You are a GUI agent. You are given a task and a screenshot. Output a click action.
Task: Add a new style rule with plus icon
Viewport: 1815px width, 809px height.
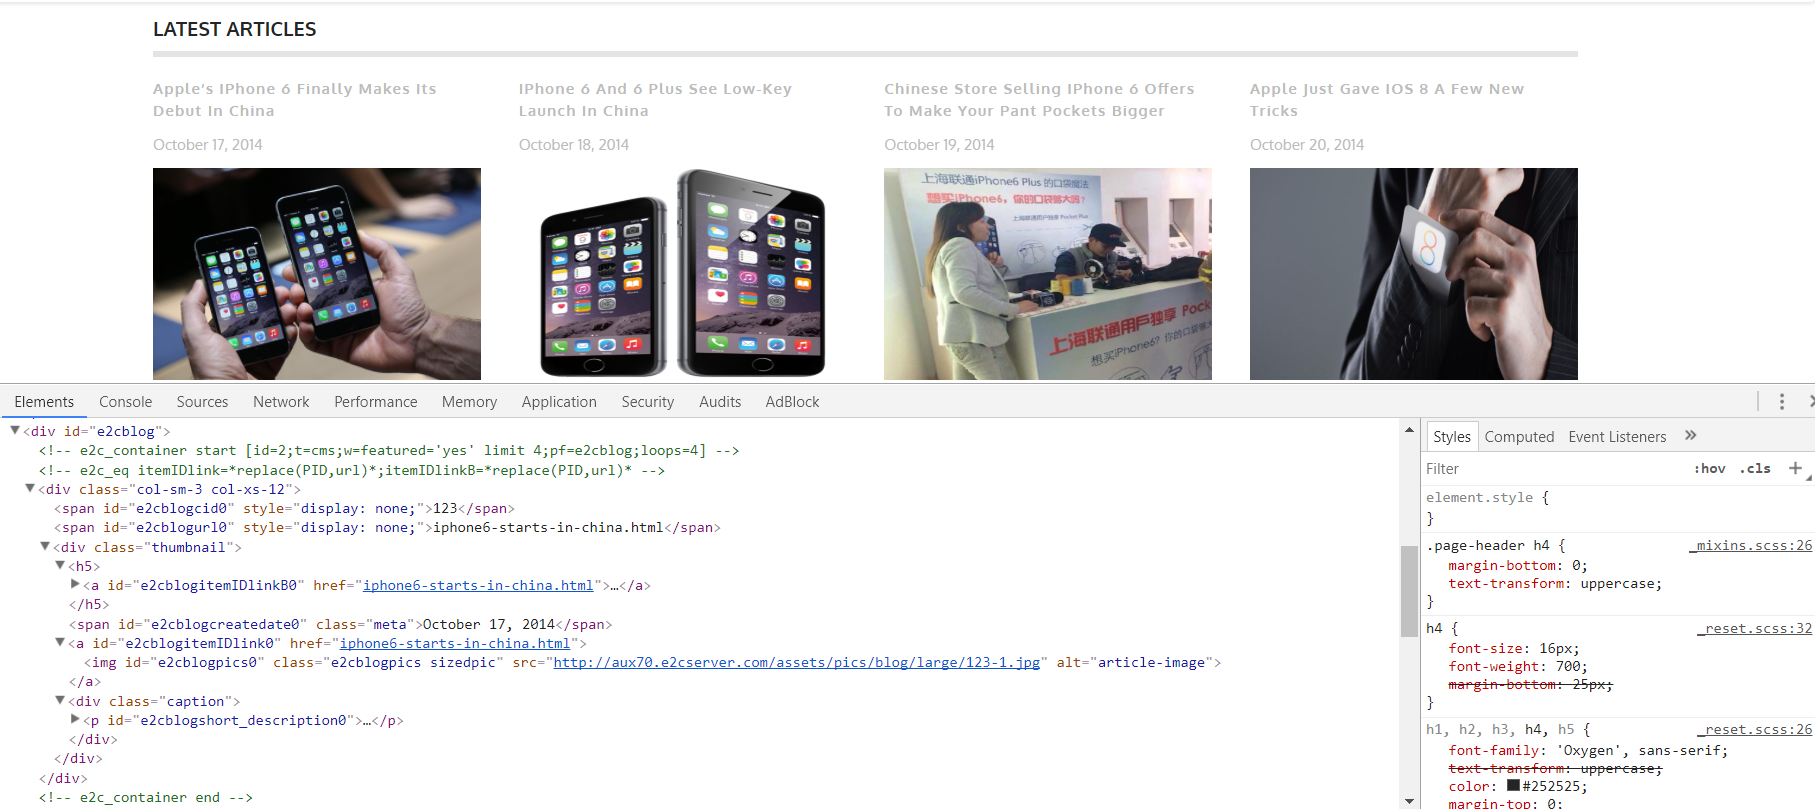coord(1795,468)
